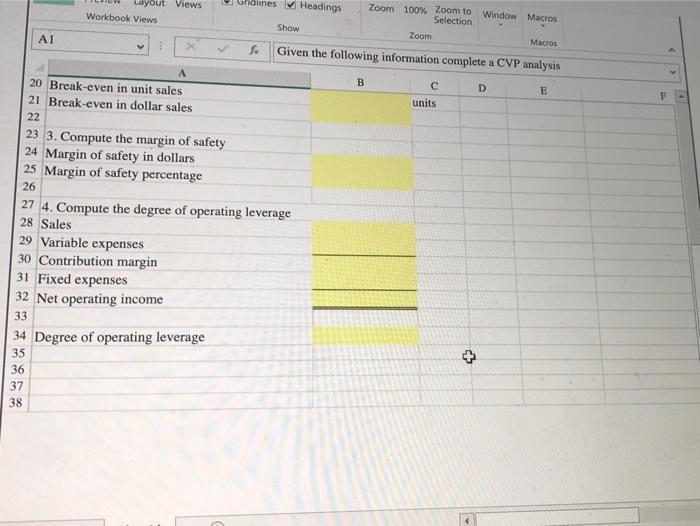Viewport: 700px width, 526px height.
Task: Select cell 'Break-even in unit sales'
Action: 179,89
